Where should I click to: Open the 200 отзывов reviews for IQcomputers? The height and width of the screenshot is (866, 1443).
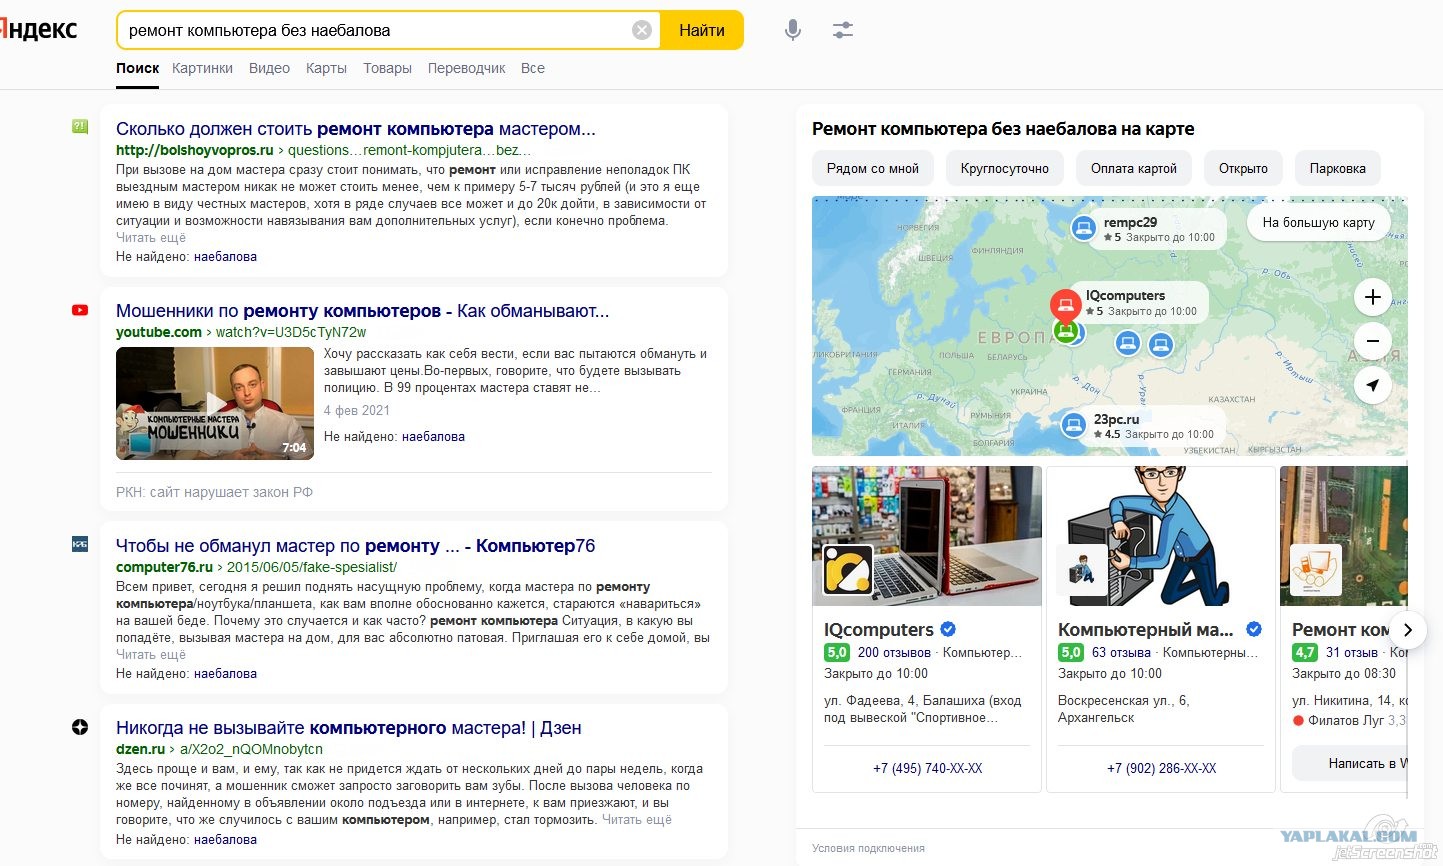coord(894,653)
